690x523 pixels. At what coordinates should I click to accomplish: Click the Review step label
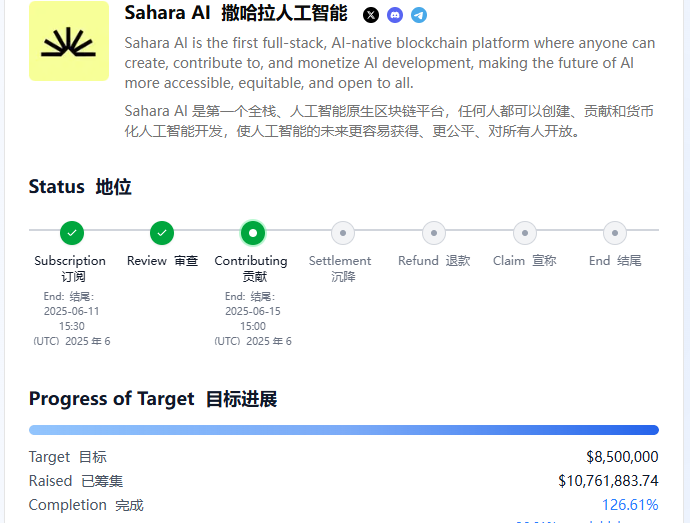(x=162, y=261)
